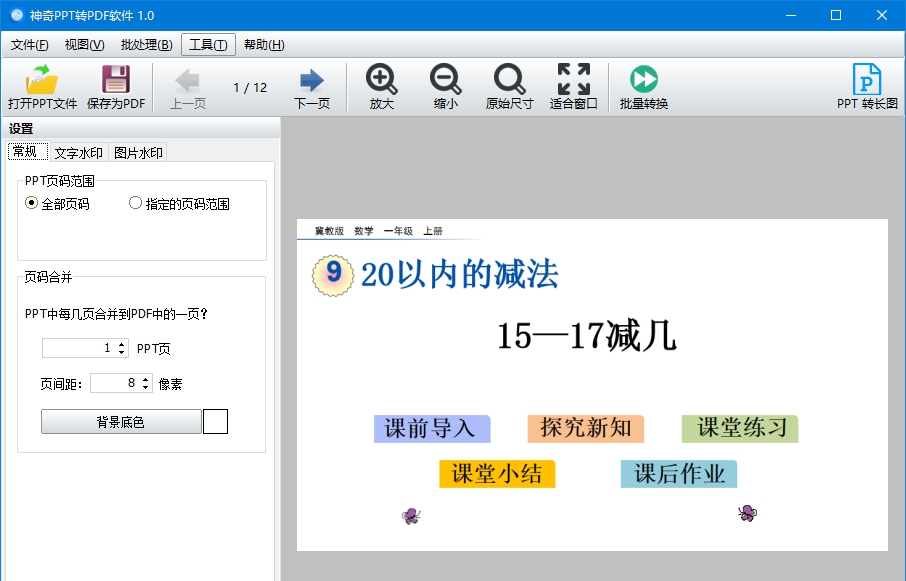Viewport: 906px width, 581px height.
Task: Switch to the 文字水印 tab
Action: [78, 152]
